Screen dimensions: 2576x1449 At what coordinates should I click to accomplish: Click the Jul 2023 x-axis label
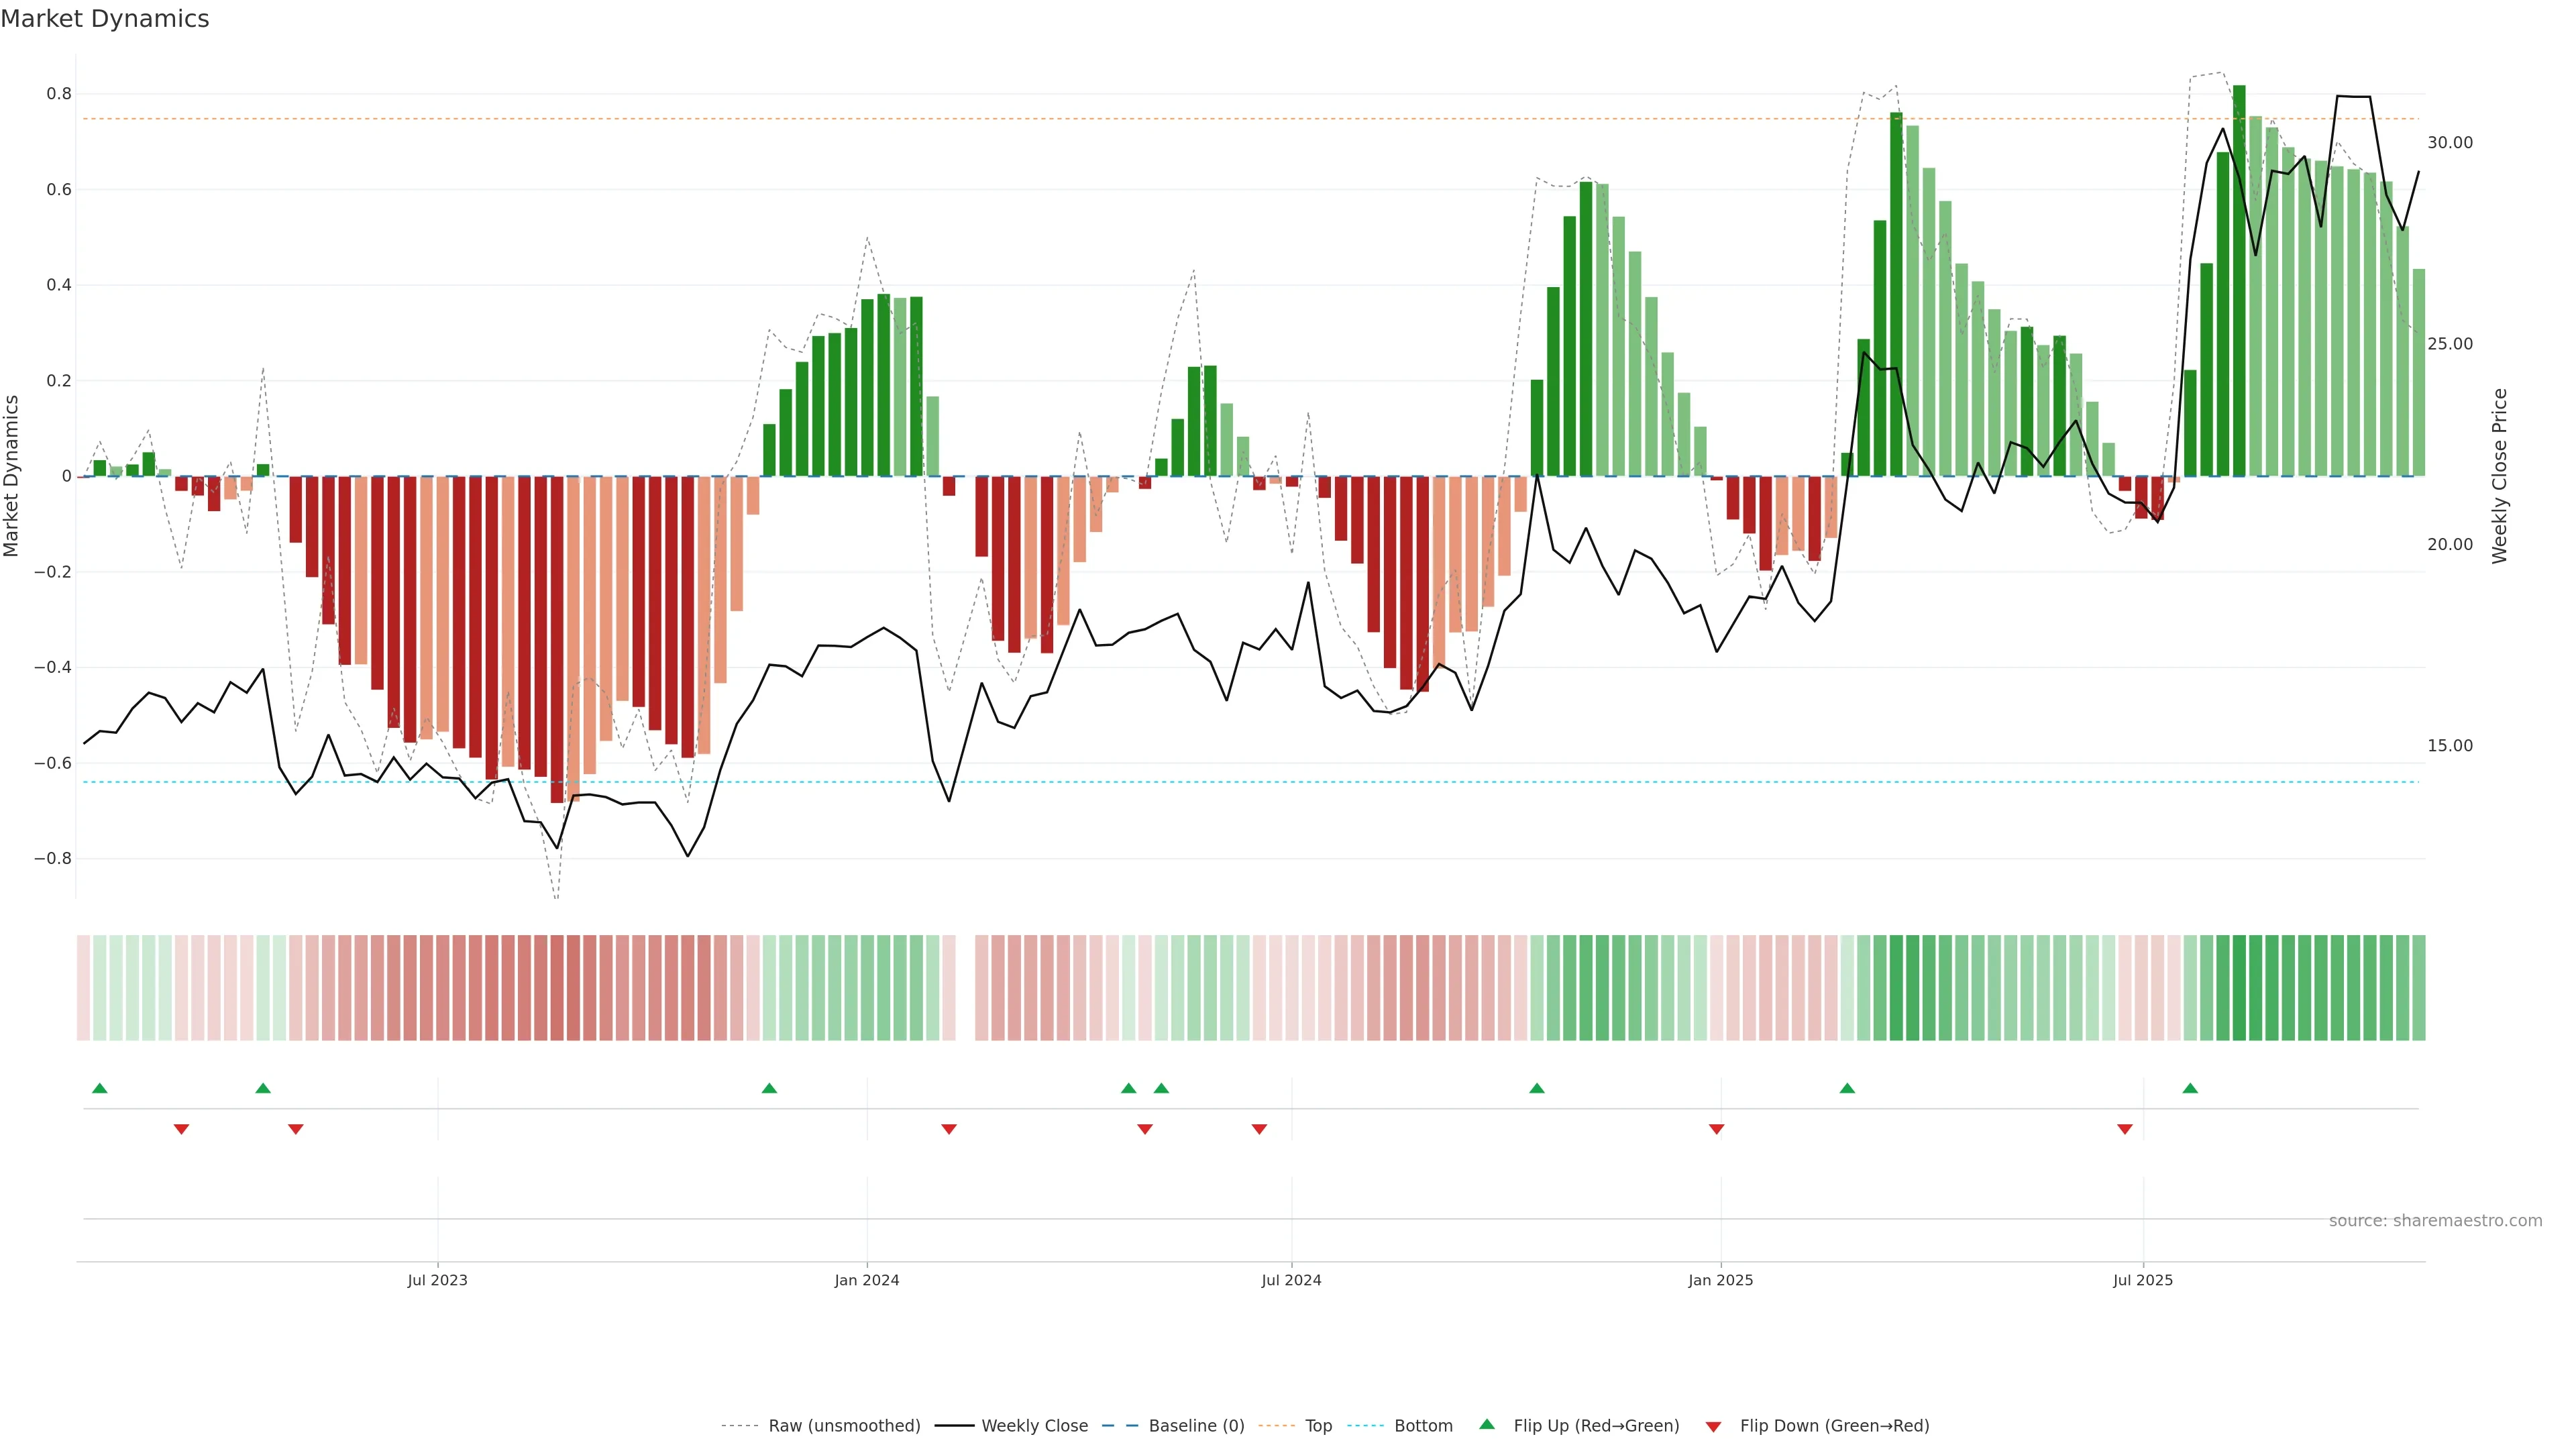[437, 1280]
